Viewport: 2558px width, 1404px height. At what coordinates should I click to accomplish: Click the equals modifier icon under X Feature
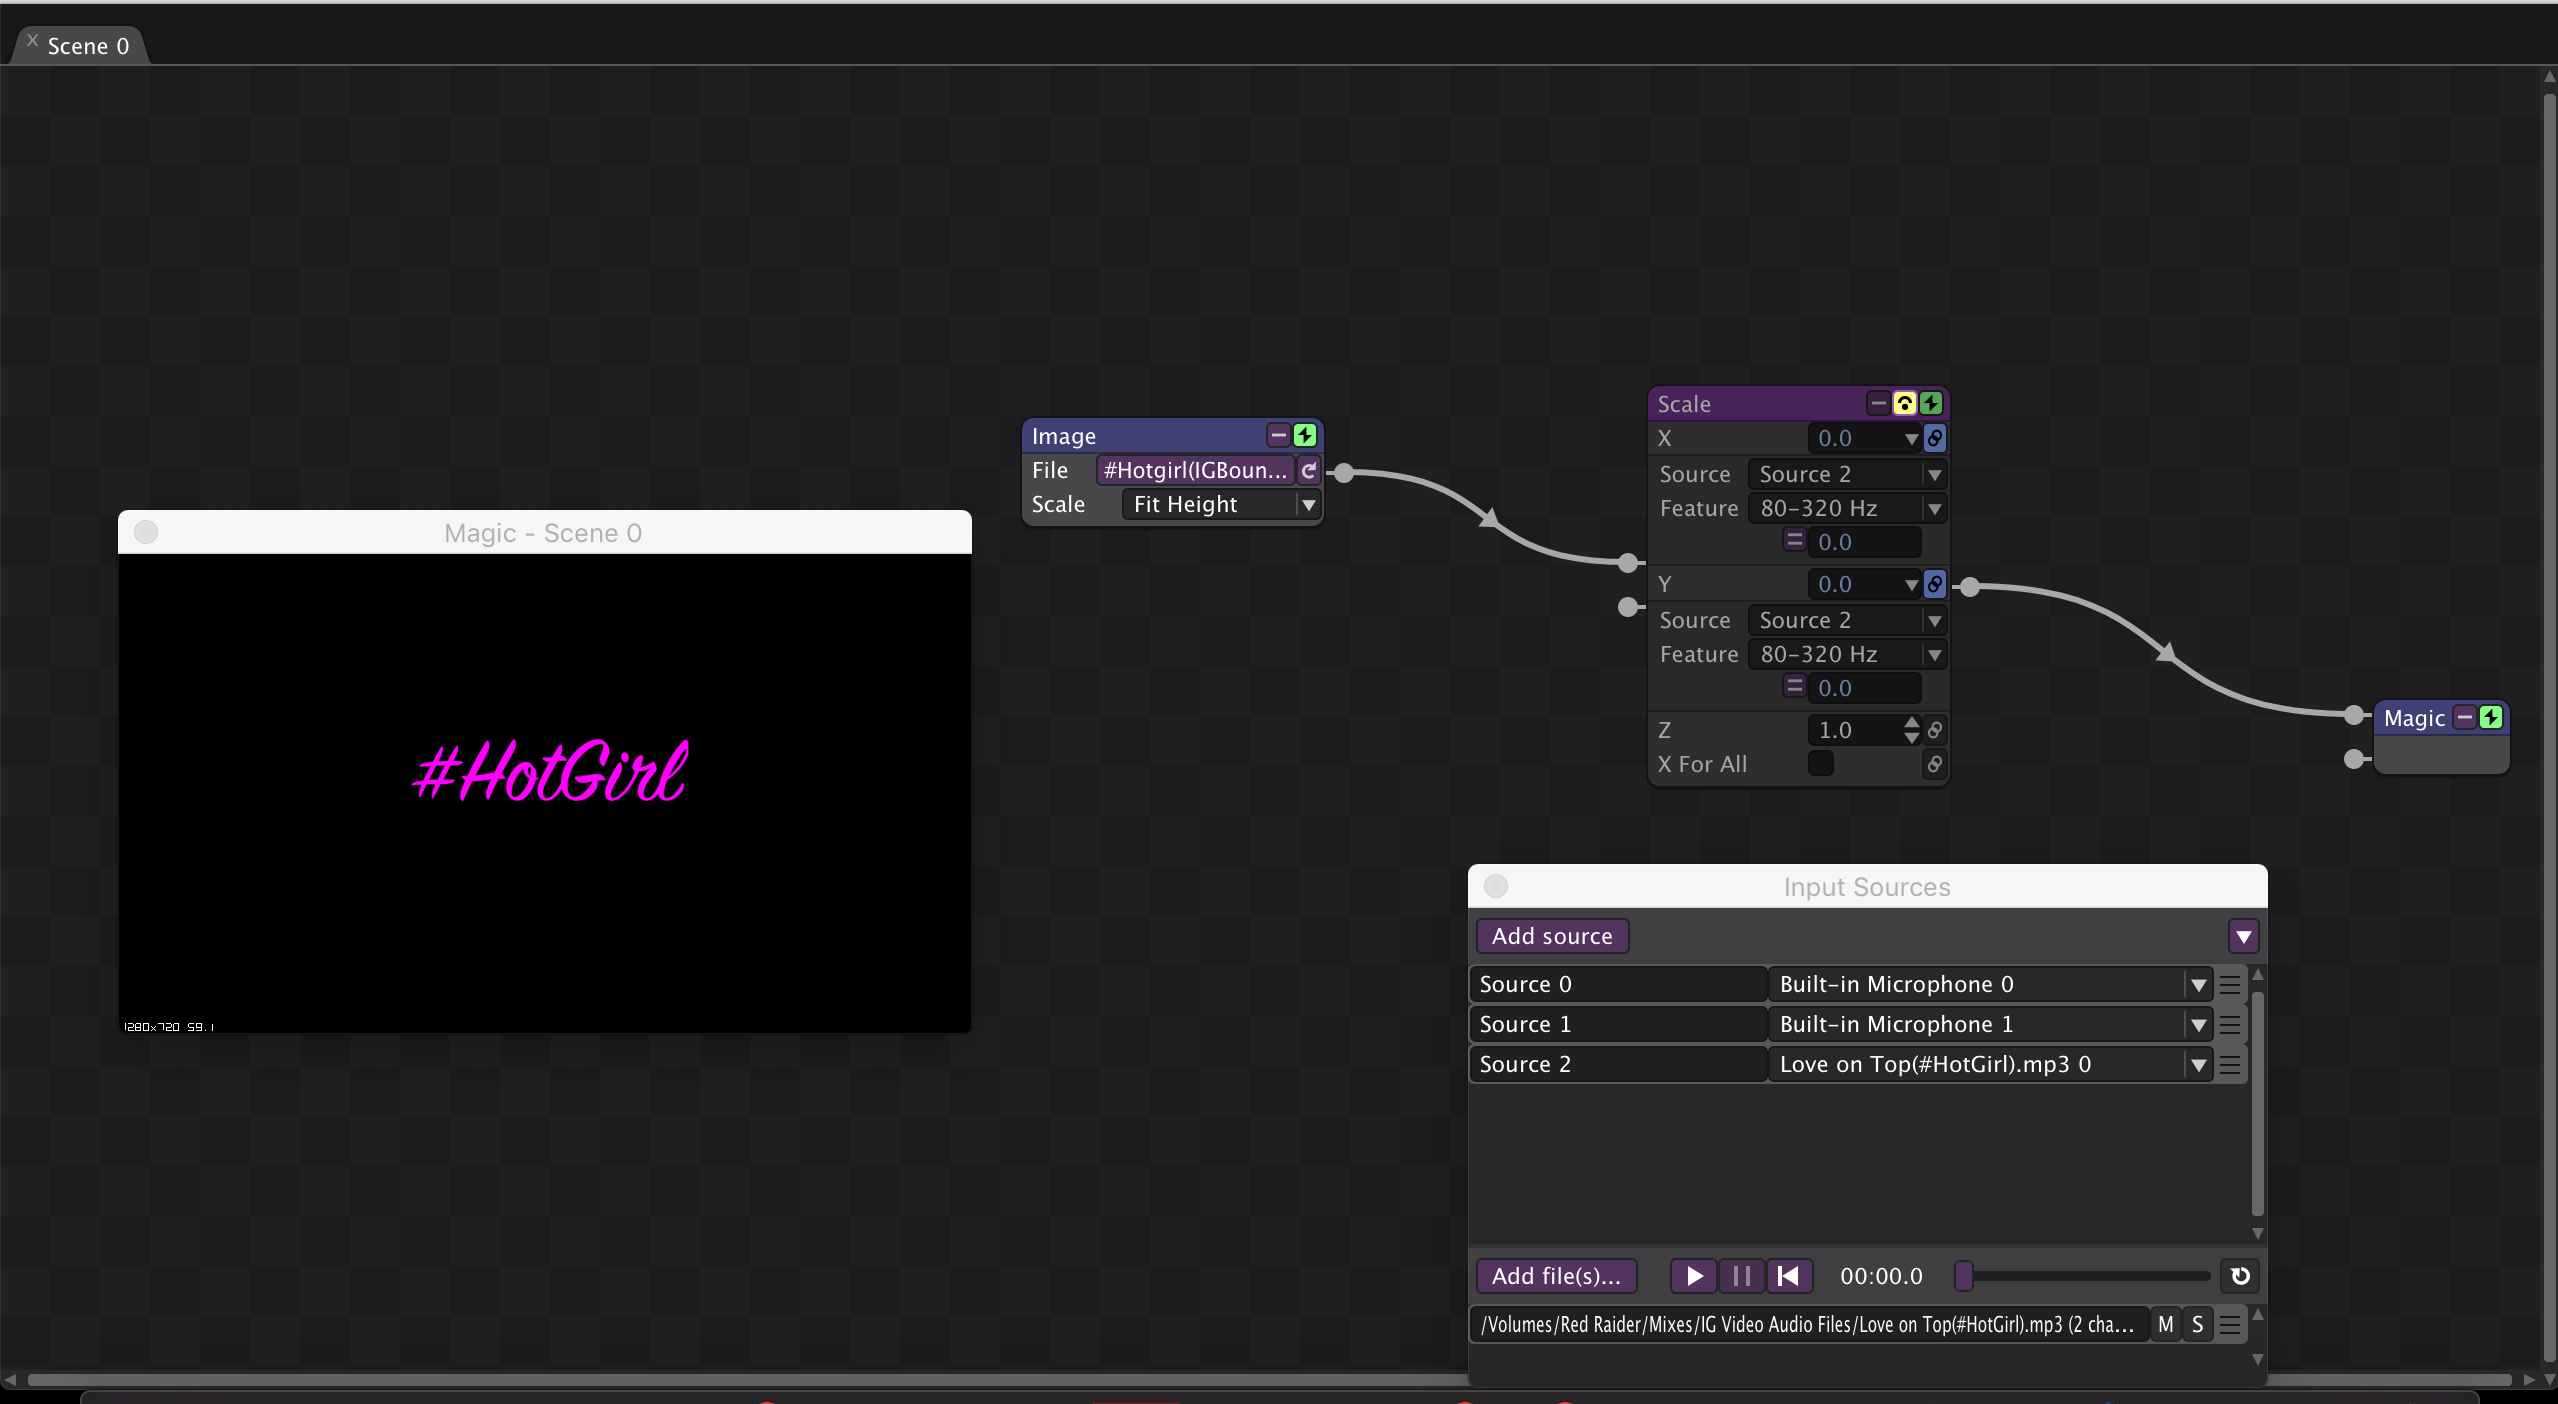click(x=1794, y=541)
